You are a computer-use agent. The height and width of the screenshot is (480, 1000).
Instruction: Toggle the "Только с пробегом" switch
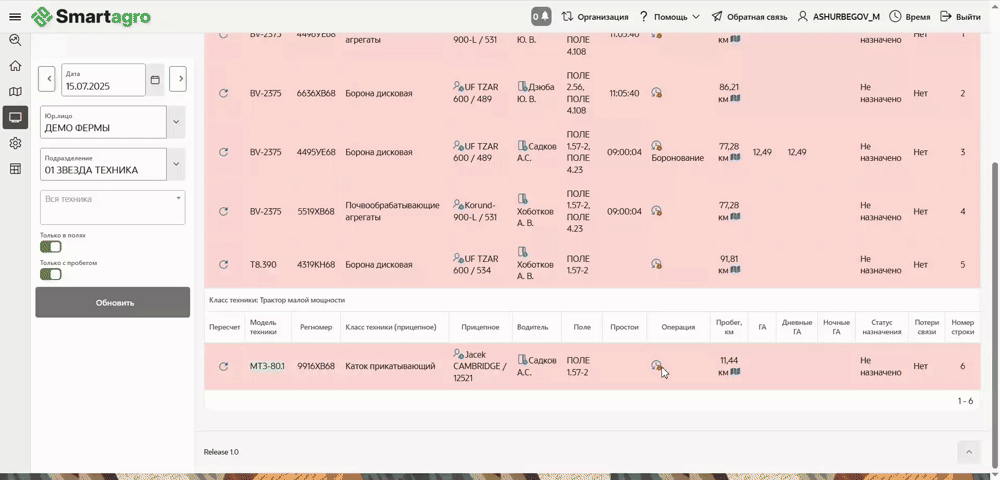coord(51,274)
